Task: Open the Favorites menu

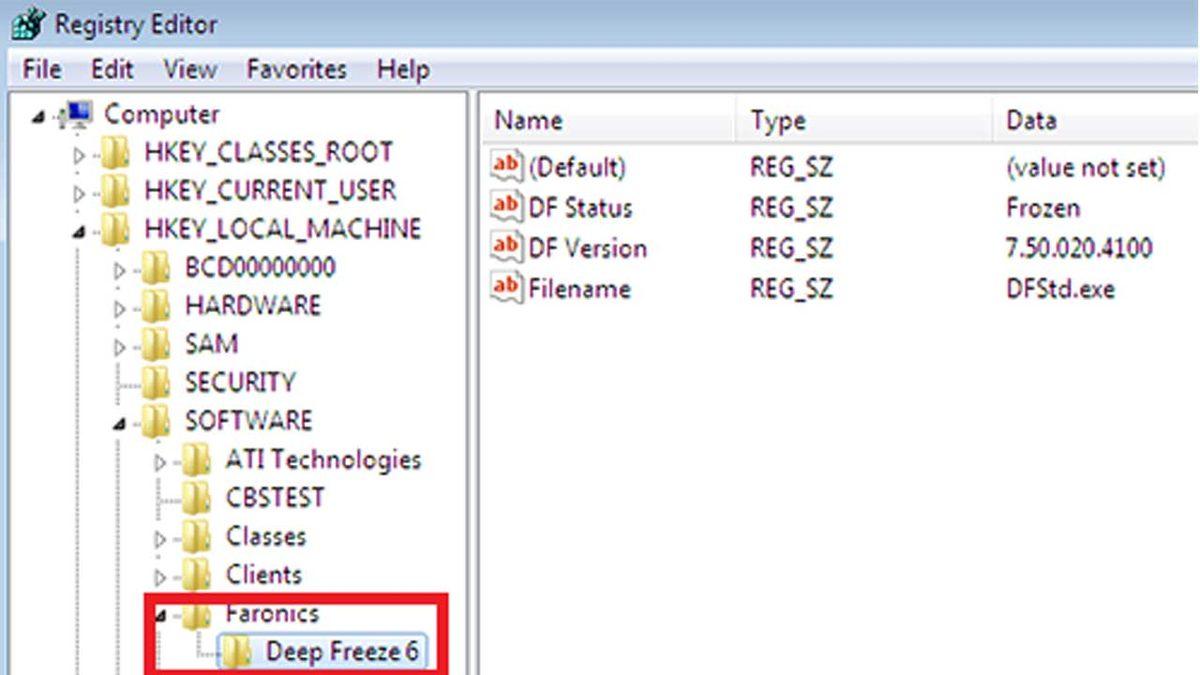Action: (296, 70)
